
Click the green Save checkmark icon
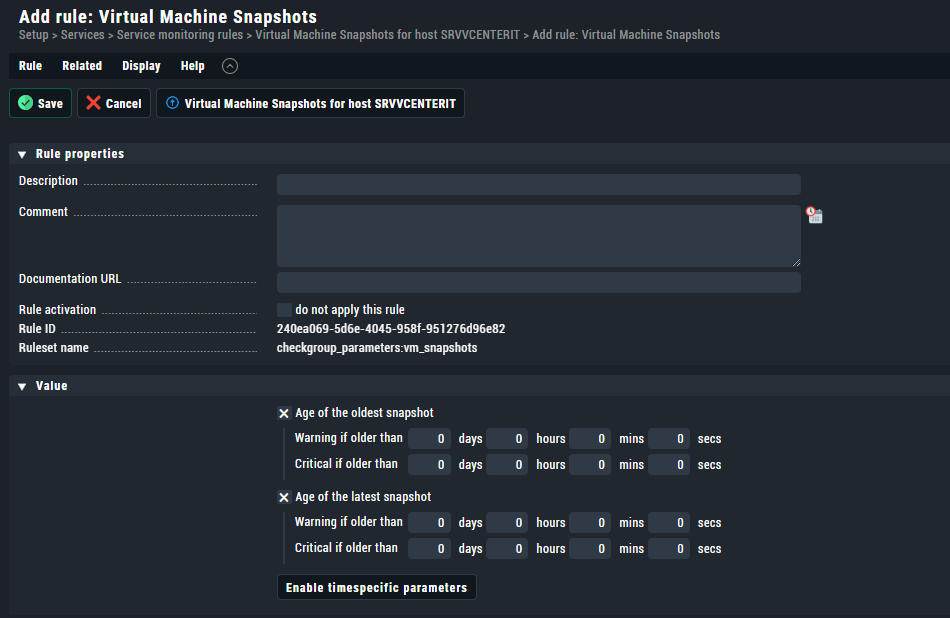(25, 103)
